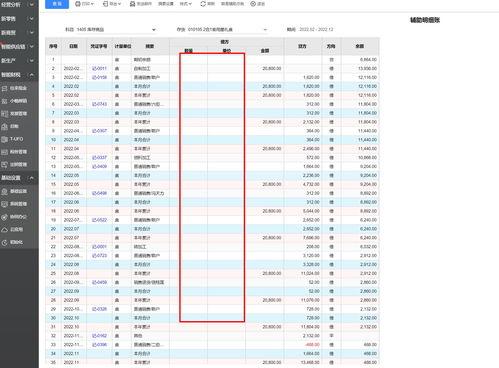
Task: Expand the 智能供应链 sidebar section chevron
Action: pos(32,46)
